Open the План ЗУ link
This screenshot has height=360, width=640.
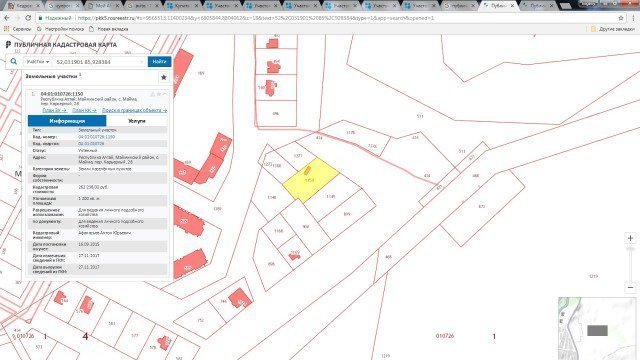coord(54,110)
